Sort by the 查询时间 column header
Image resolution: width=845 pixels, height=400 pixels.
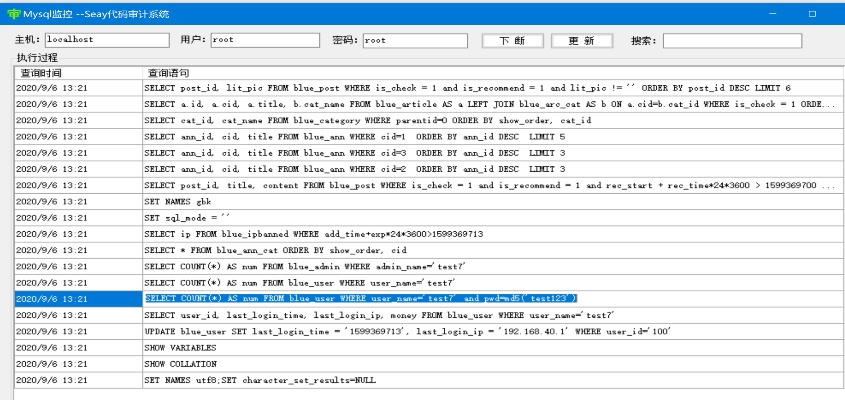pos(78,73)
